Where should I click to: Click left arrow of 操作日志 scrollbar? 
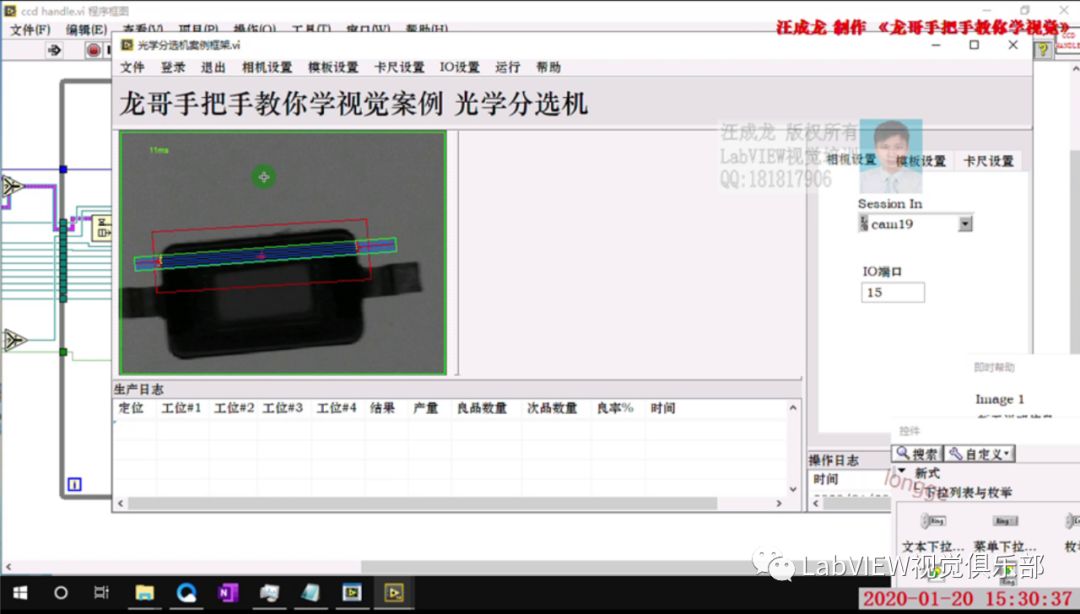(x=816, y=504)
